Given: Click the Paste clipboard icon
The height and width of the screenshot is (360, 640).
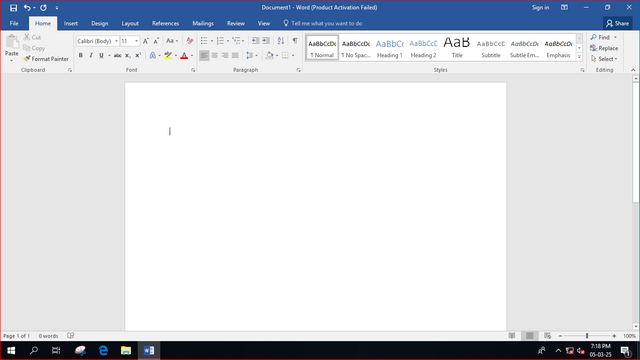Looking at the screenshot, I should tap(12, 42).
